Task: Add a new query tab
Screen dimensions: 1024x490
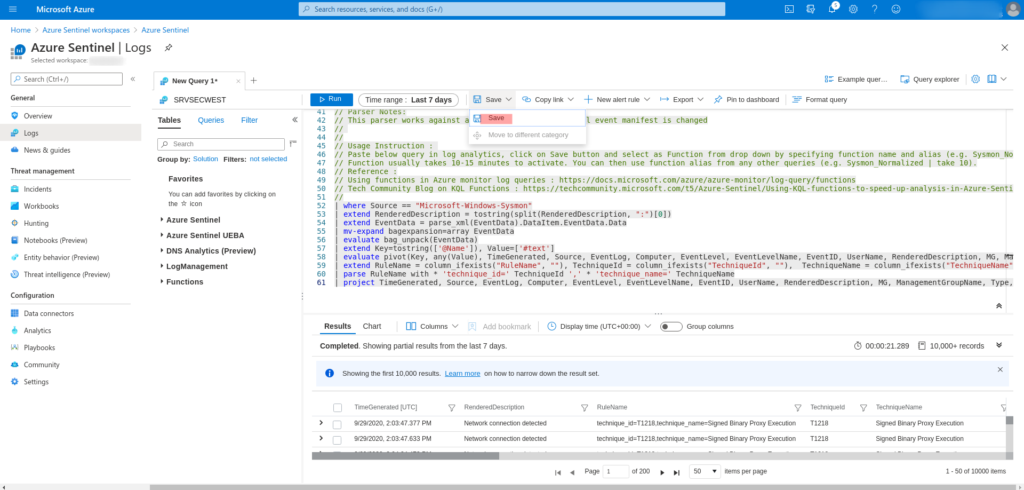Action: click(253, 80)
